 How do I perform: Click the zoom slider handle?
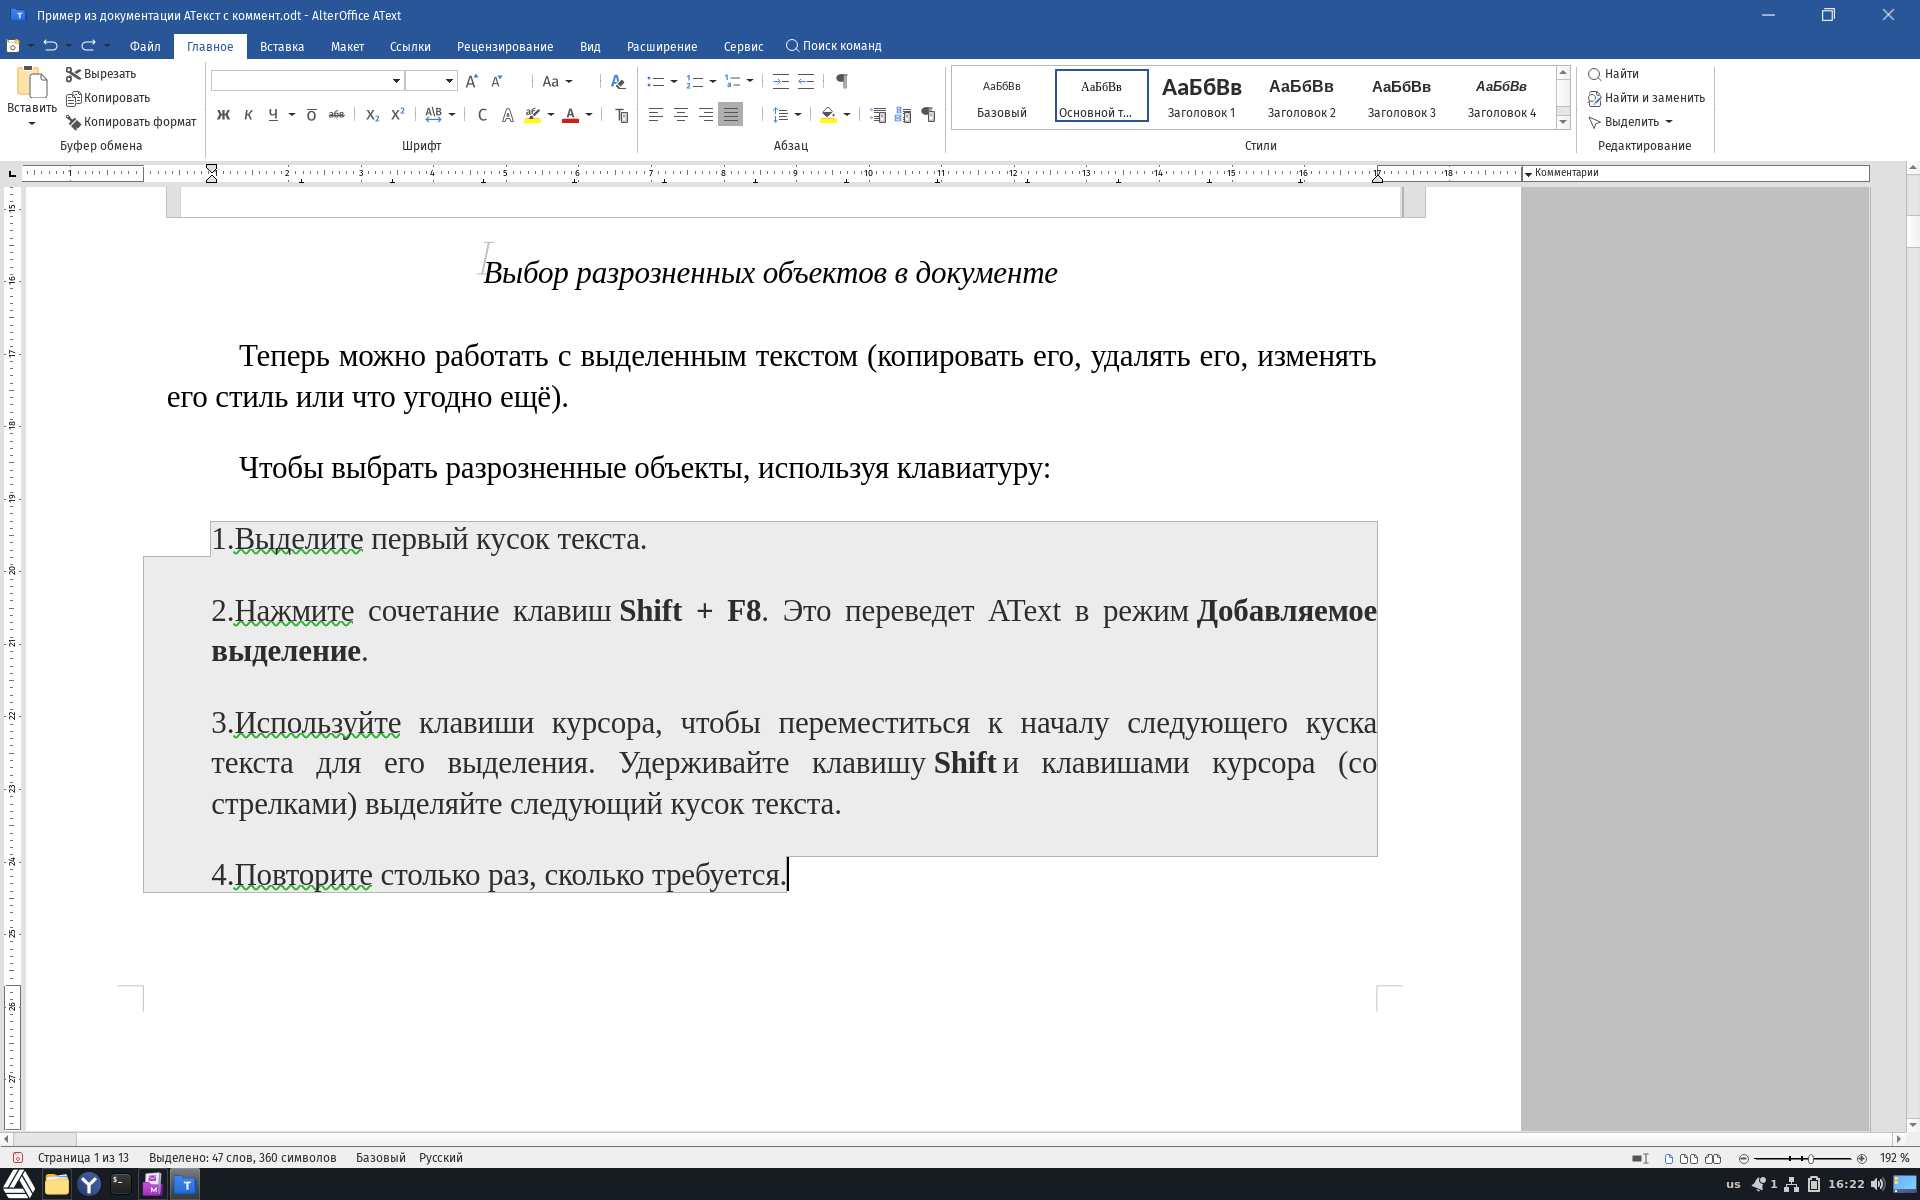(1810, 1158)
